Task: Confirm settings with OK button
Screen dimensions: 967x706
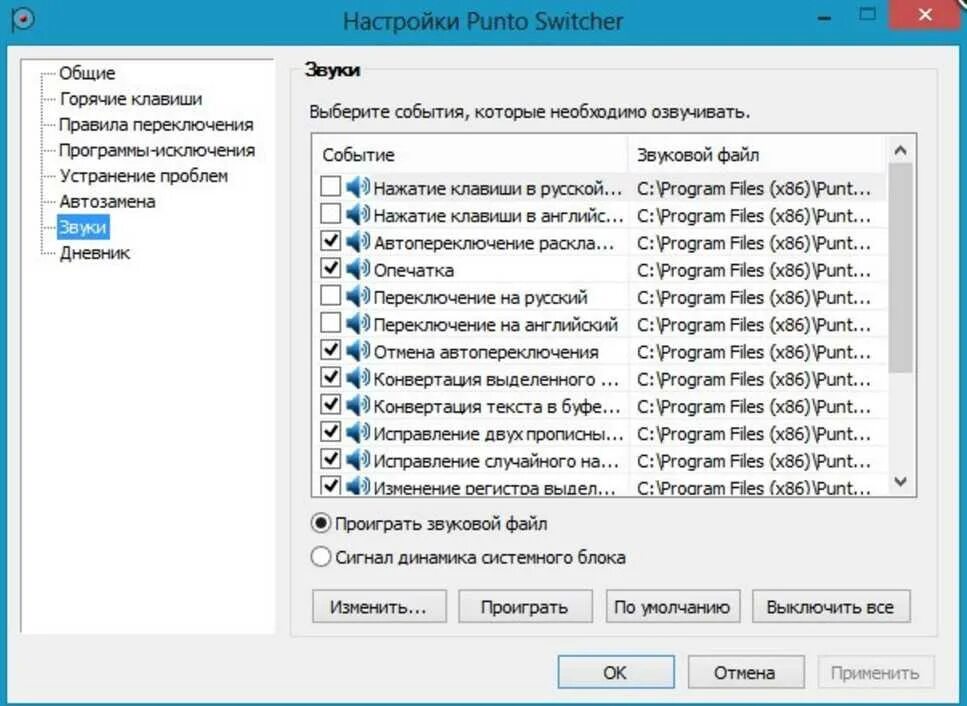Action: (x=615, y=672)
